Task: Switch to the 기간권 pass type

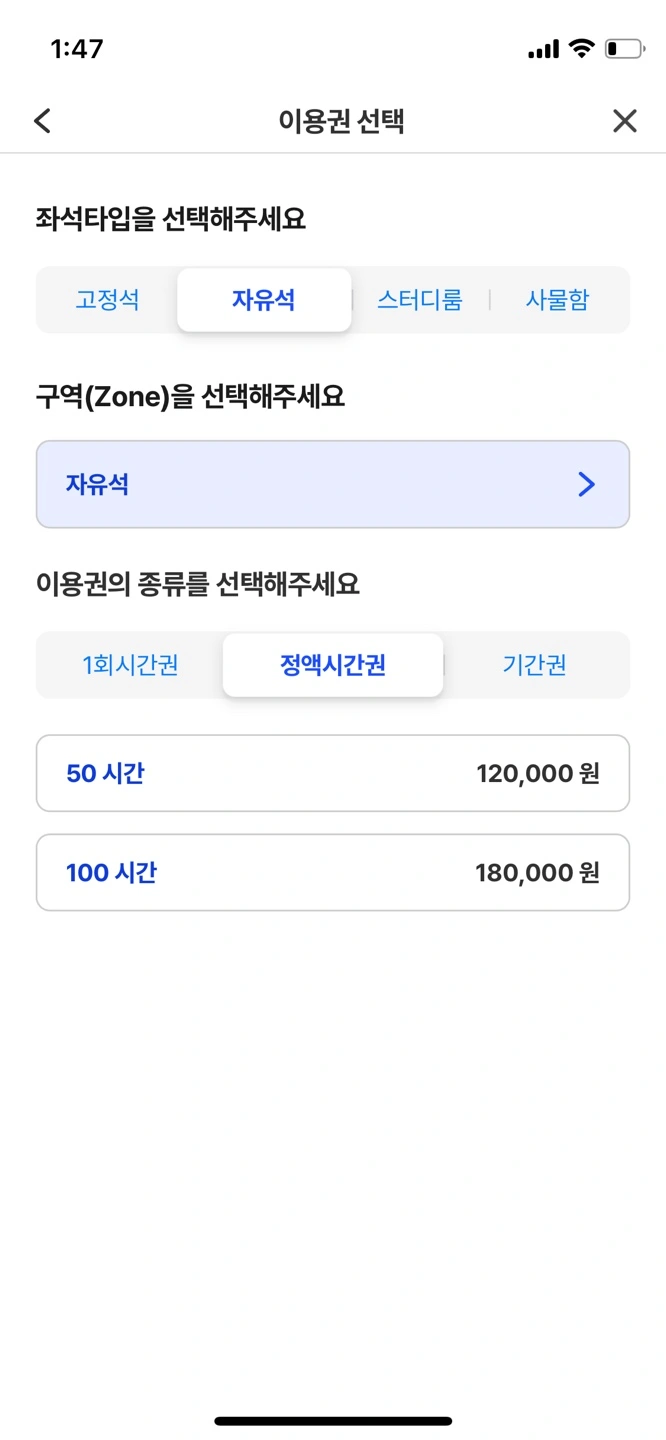Action: (535, 665)
